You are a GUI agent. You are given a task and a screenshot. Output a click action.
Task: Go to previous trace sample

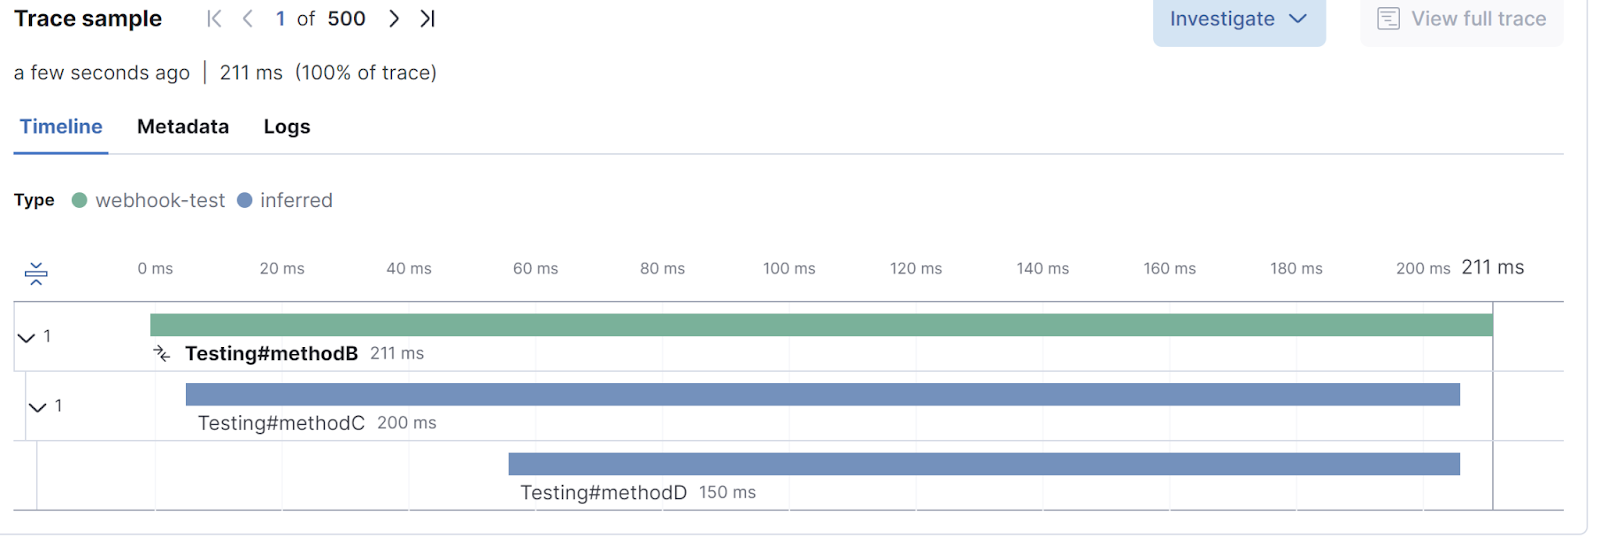point(248,19)
